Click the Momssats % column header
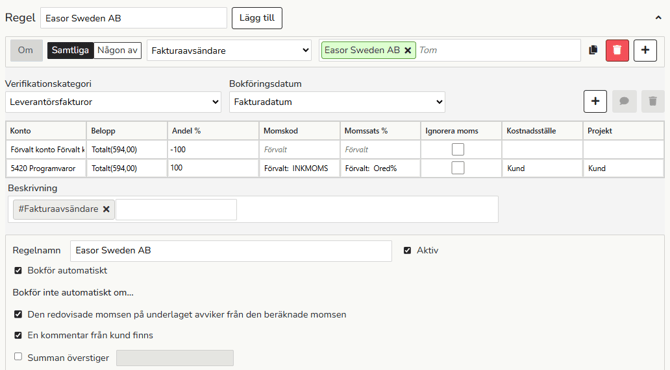The height and width of the screenshot is (370, 670). click(380, 131)
